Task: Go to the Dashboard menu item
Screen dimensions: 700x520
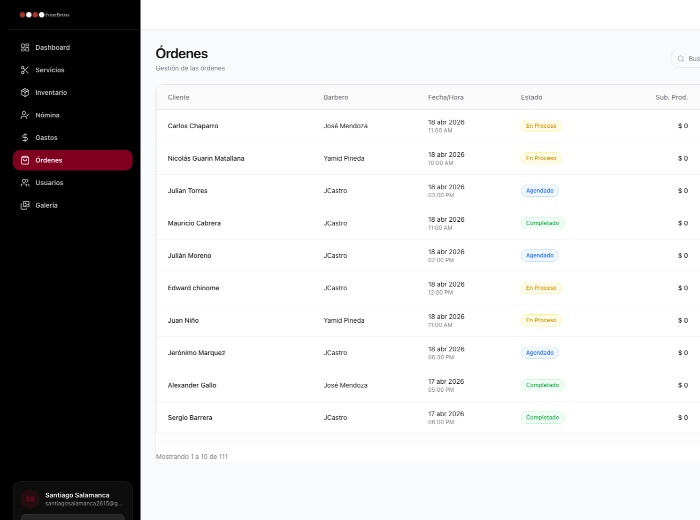Action: tap(52, 47)
